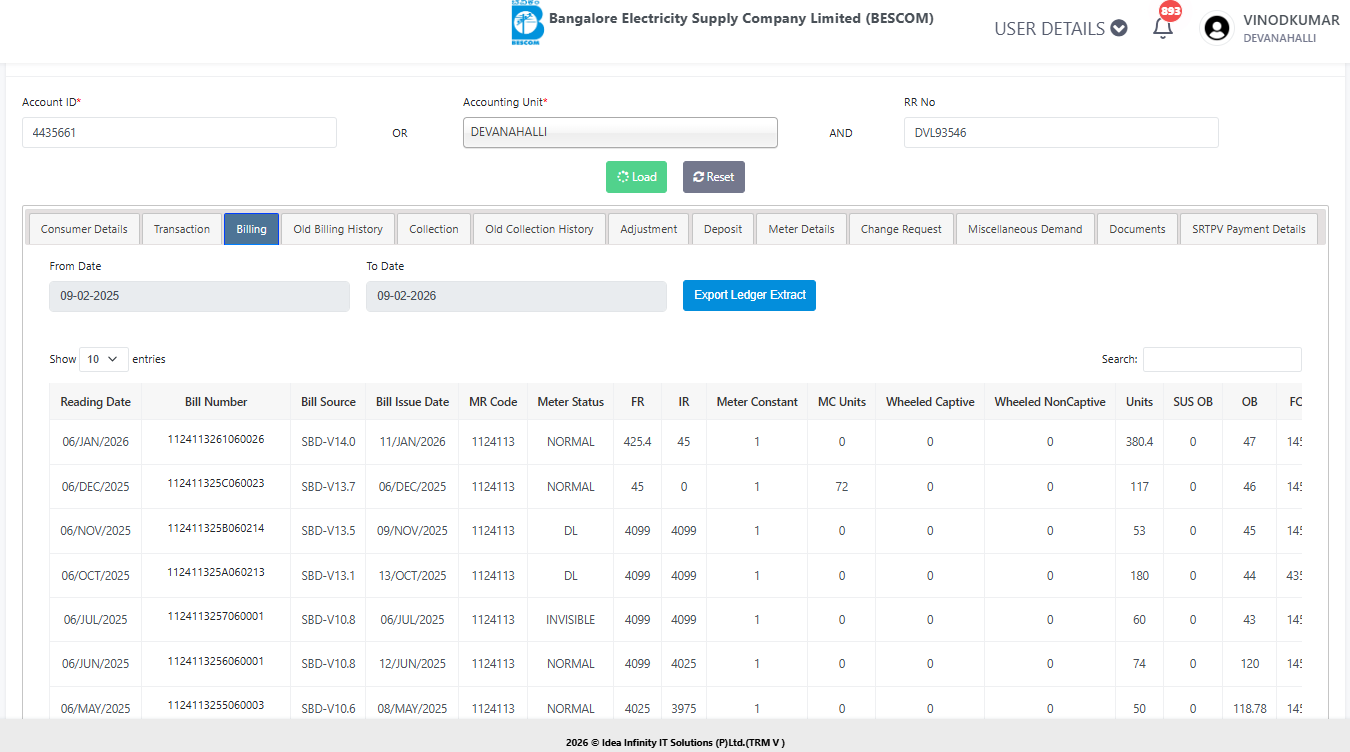
Task: Click the RR No input field
Action: coord(1060,133)
